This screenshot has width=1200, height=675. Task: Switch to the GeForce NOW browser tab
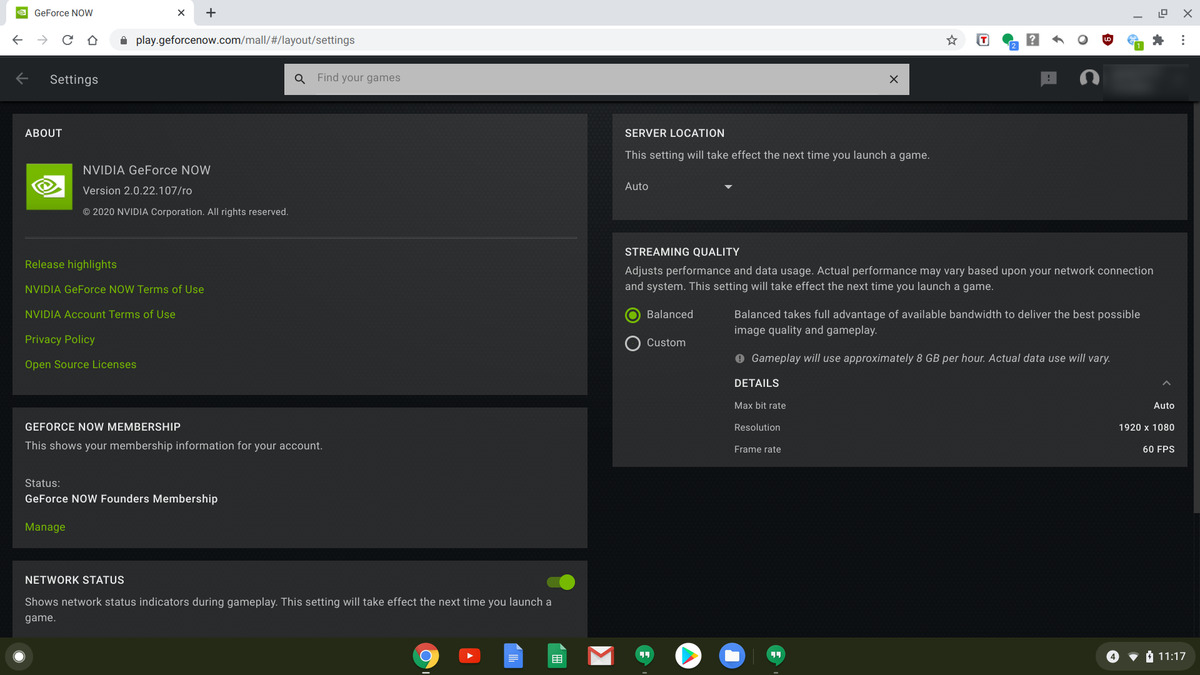tap(98, 13)
